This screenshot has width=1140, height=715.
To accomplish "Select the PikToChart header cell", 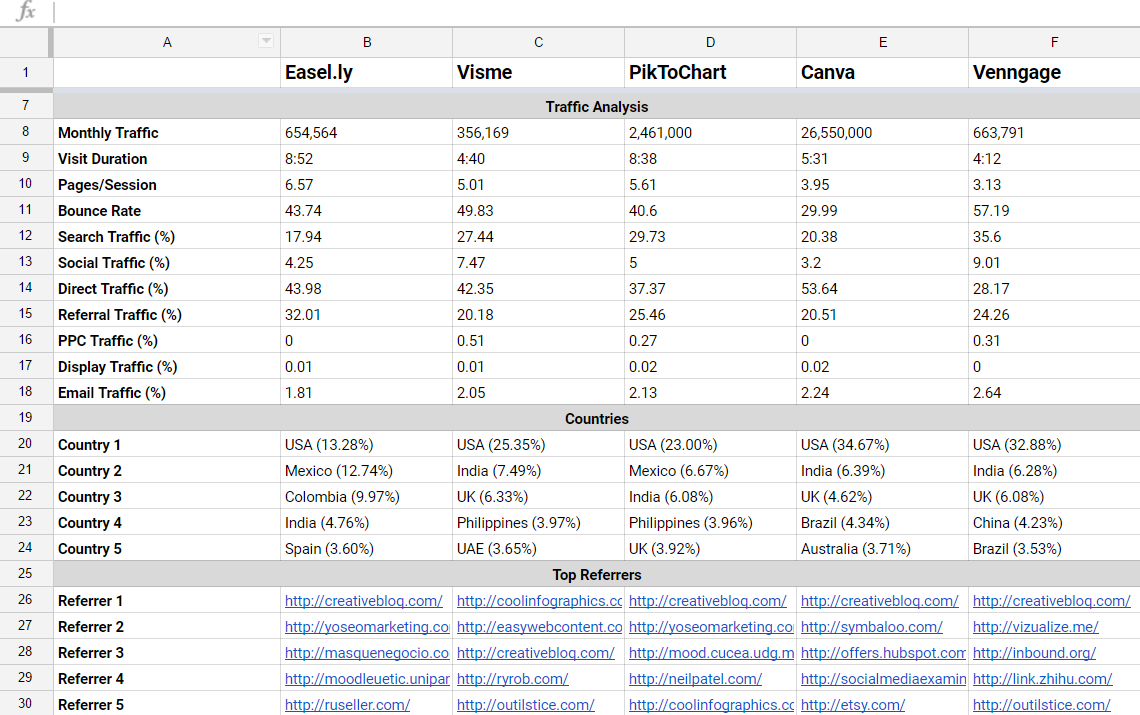I will [x=710, y=73].
